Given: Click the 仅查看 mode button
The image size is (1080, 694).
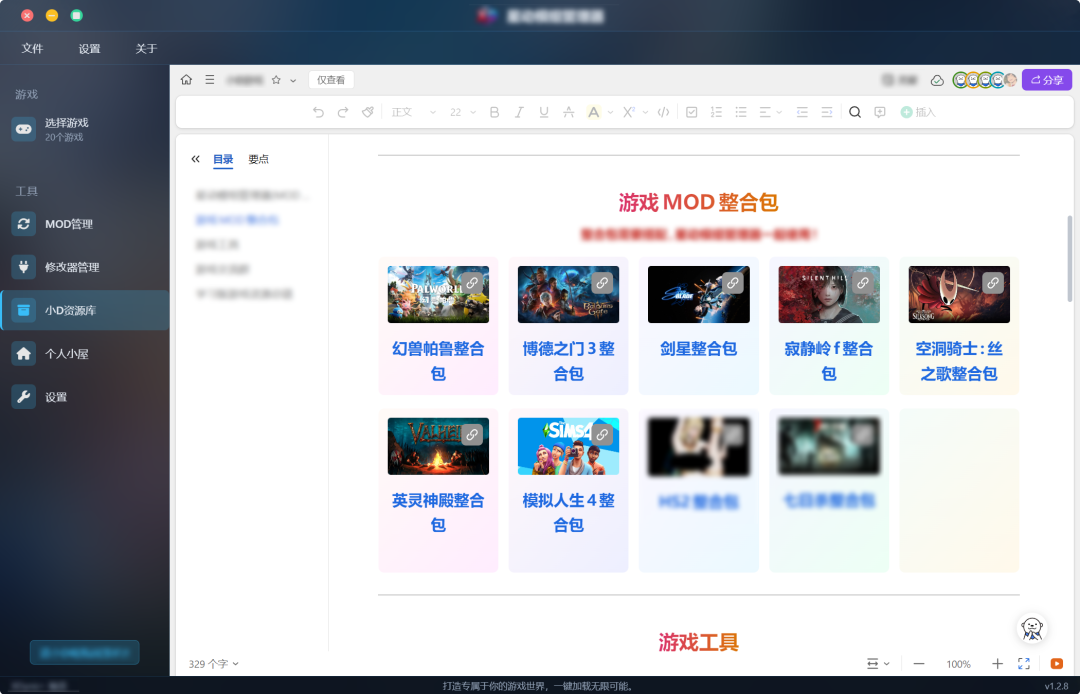Looking at the screenshot, I should coord(331,80).
